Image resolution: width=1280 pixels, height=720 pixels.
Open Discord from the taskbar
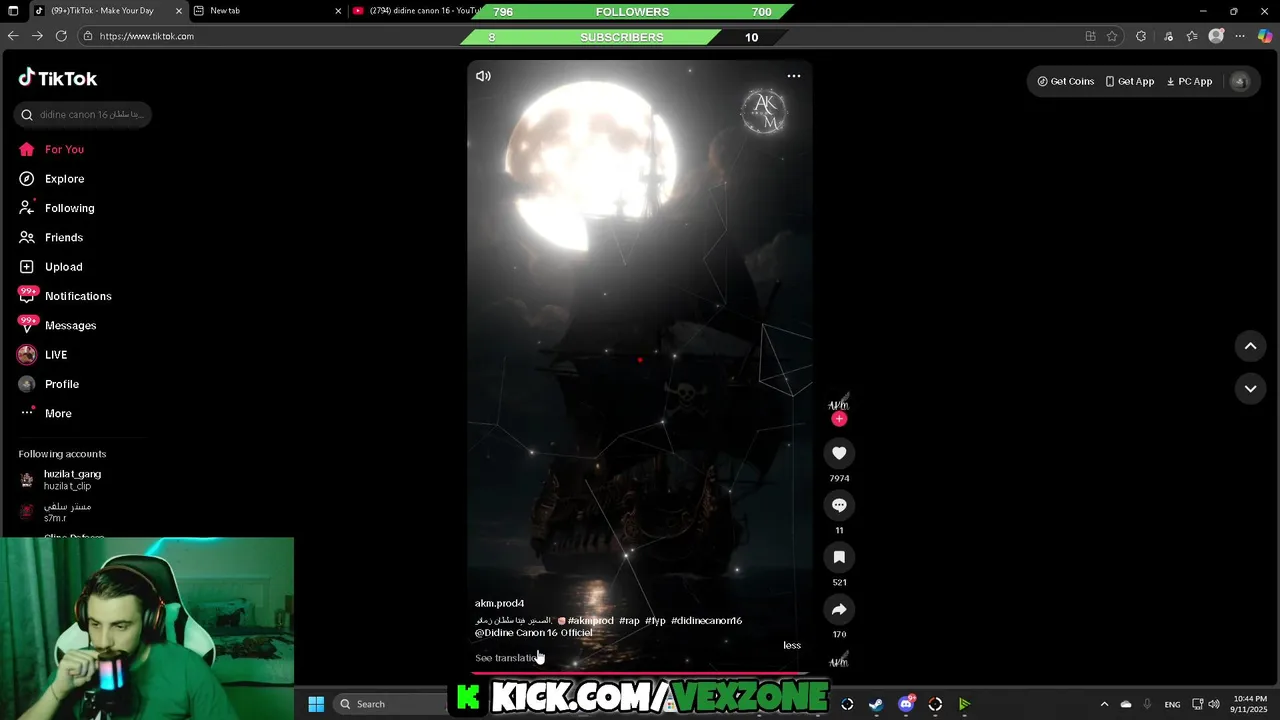click(906, 704)
